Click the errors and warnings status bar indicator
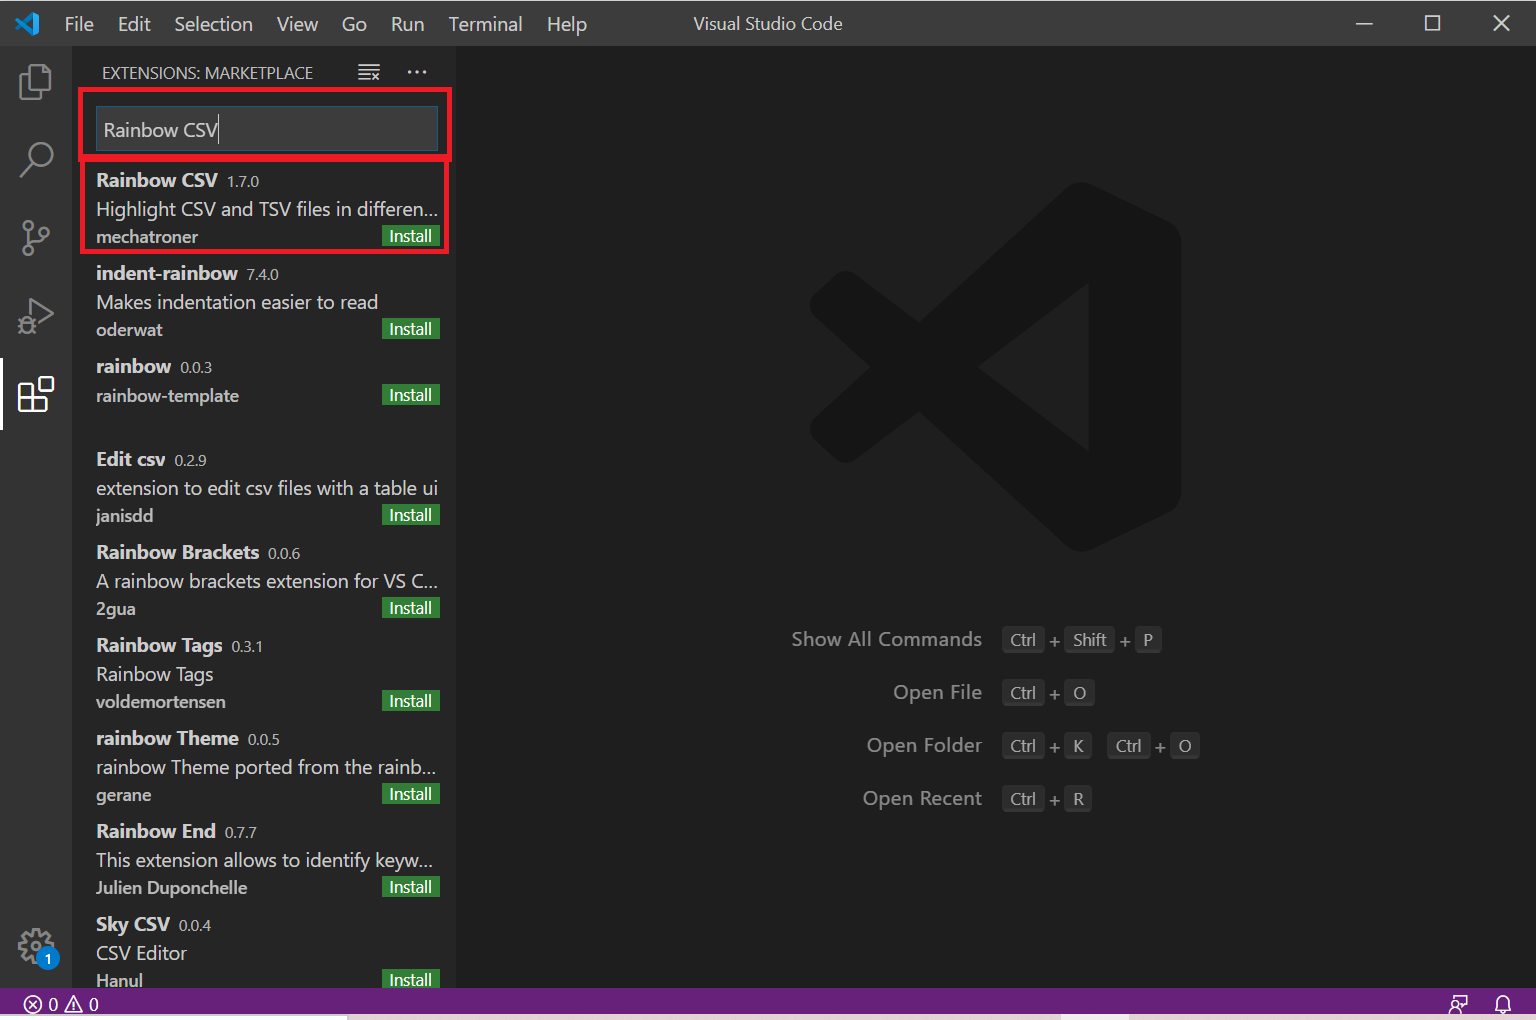Image resolution: width=1536 pixels, height=1020 pixels. click(58, 1004)
